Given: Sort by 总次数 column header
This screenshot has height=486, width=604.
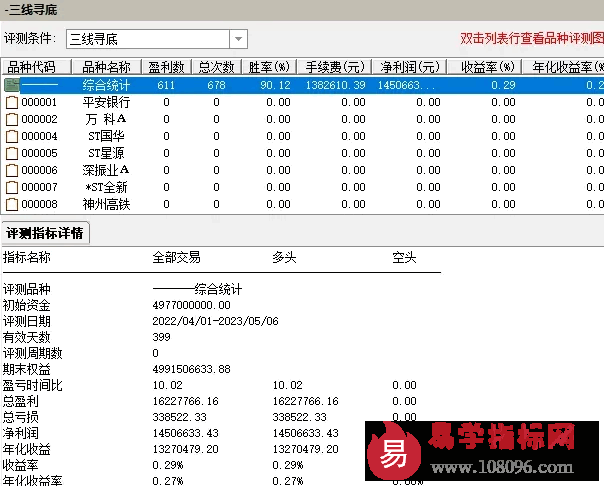Looking at the screenshot, I should [216, 67].
